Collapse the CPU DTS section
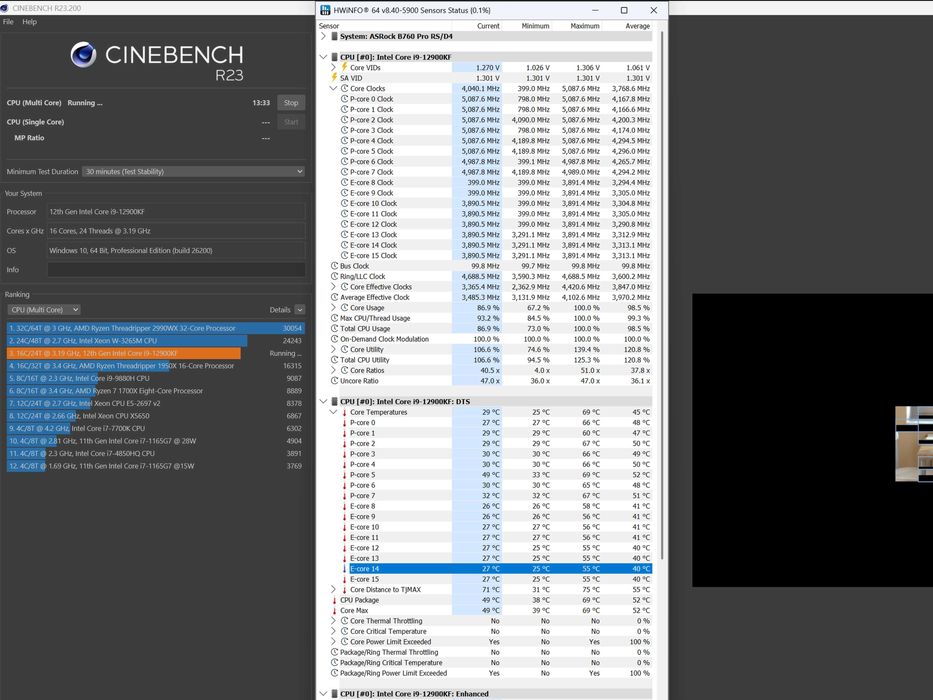Image resolution: width=933 pixels, height=700 pixels. (323, 402)
